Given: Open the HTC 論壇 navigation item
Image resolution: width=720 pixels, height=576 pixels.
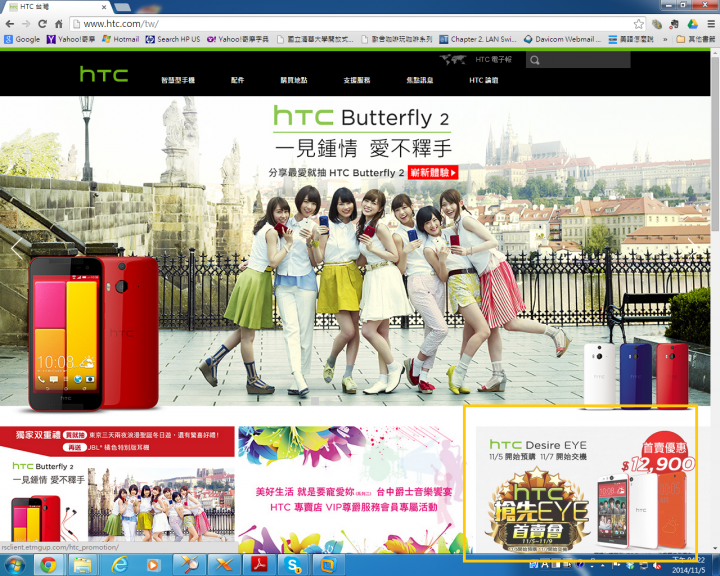Looking at the screenshot, I should (x=484, y=80).
